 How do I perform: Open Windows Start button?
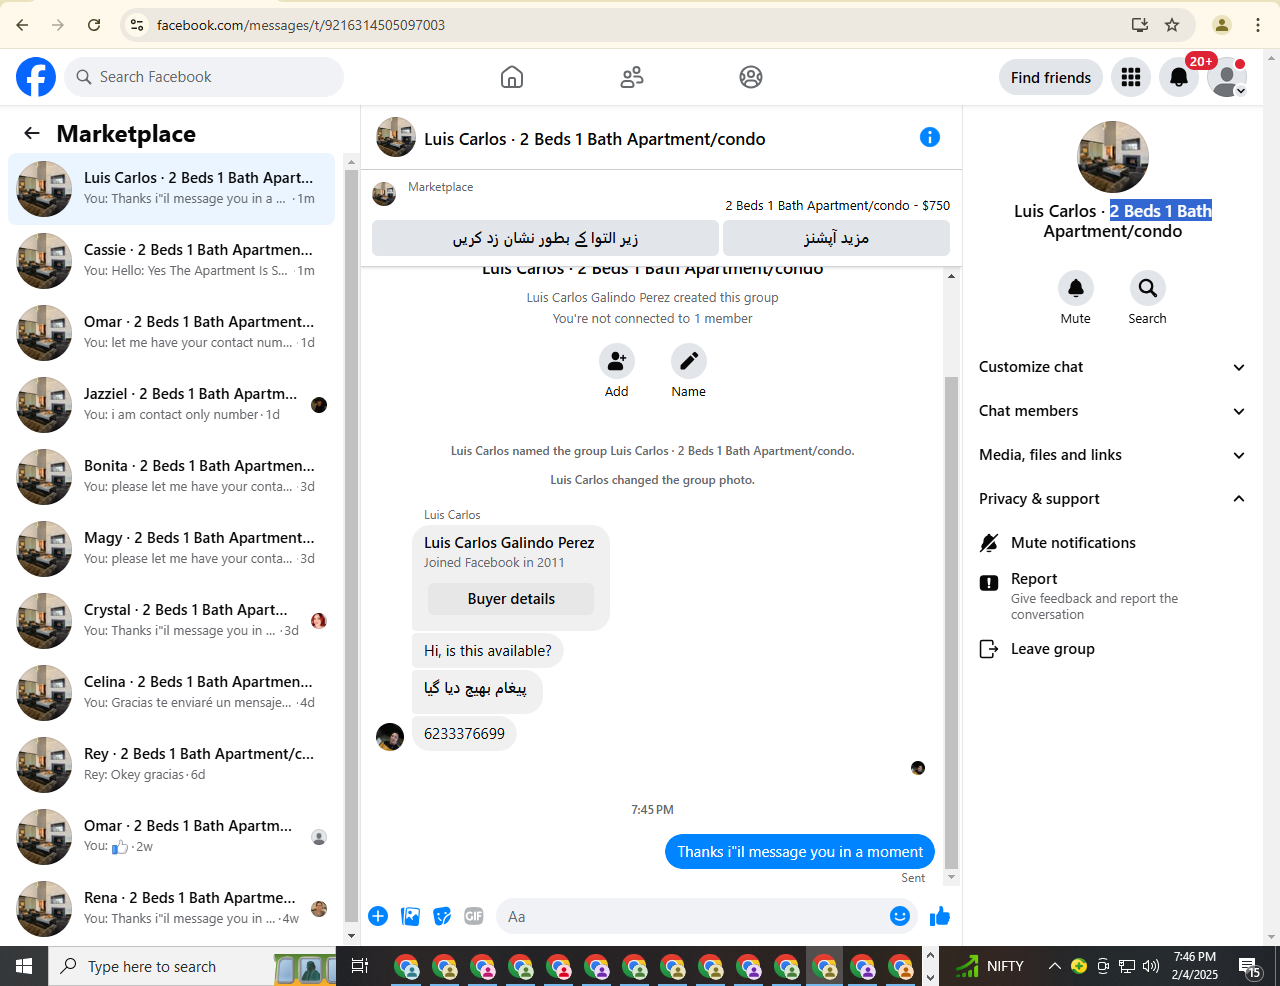pos(24,966)
